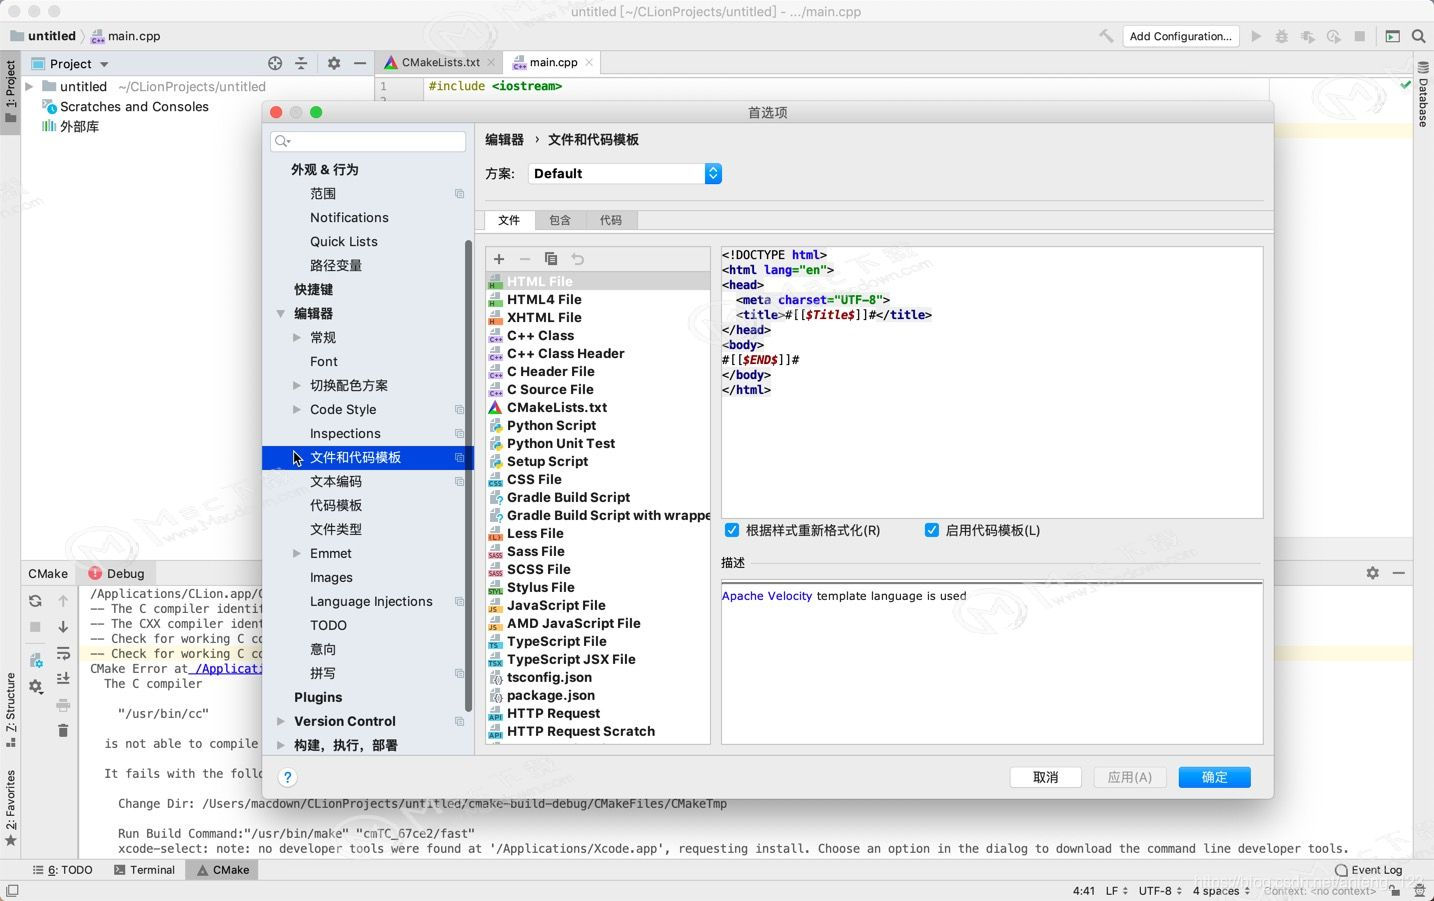Toggle enable Live Templates checkbox
Viewport: 1434px width, 901px height.
point(932,530)
